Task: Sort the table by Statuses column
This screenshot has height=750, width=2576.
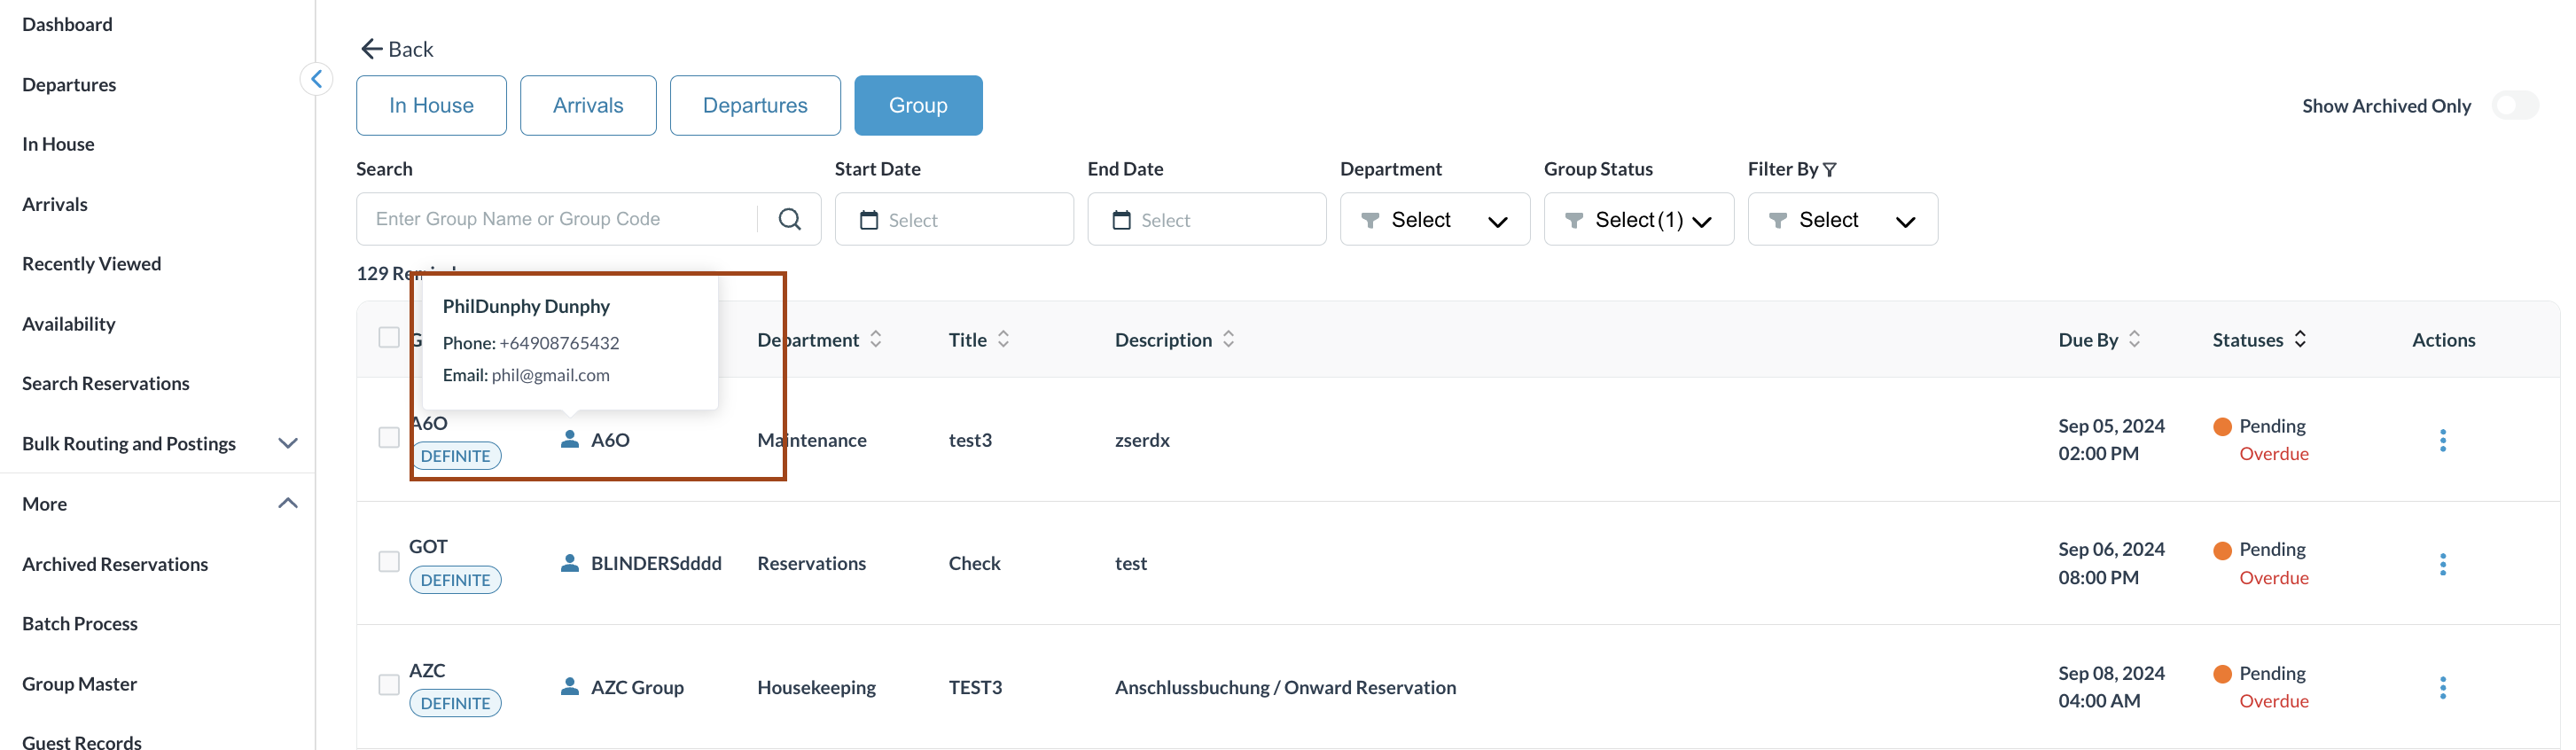Action: coord(2300,340)
